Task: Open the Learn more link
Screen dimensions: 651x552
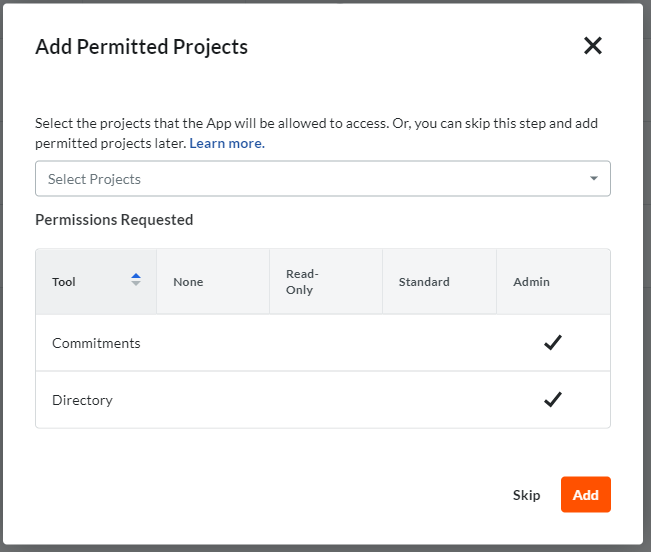Action: pos(227,143)
